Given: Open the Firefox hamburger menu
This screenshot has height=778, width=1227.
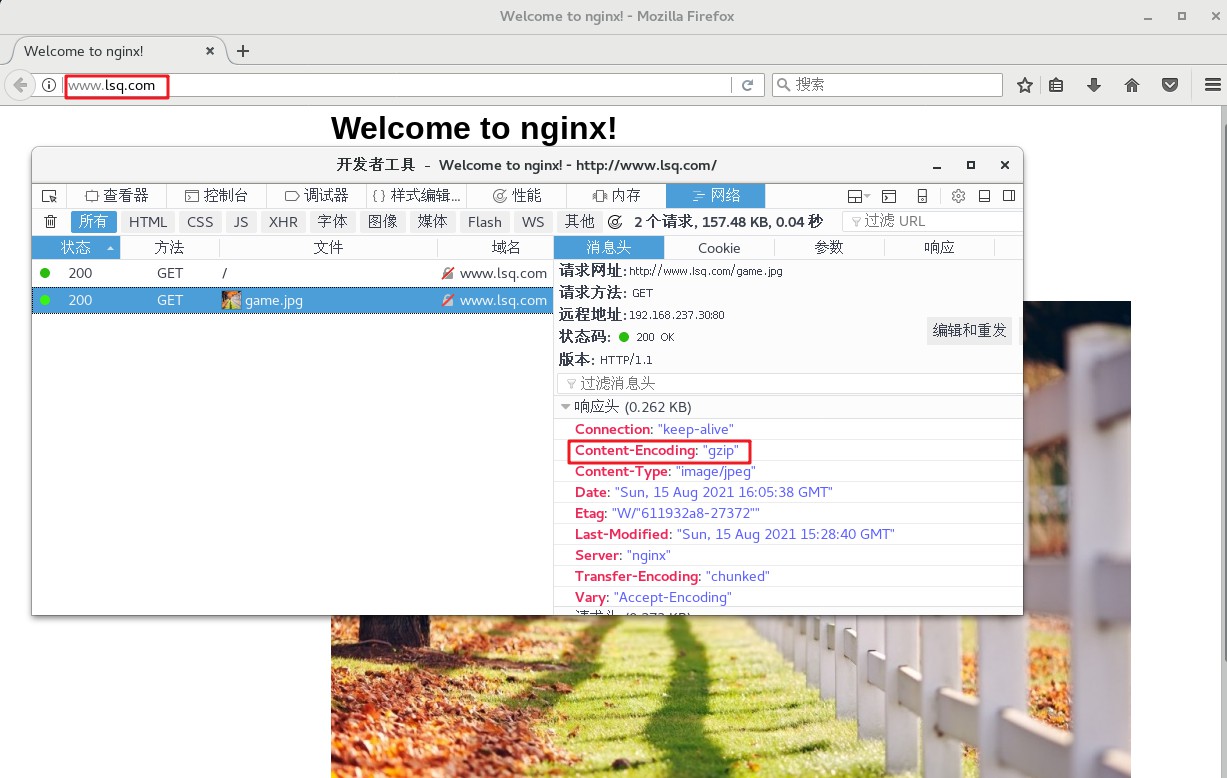Looking at the screenshot, I should tap(1213, 86).
